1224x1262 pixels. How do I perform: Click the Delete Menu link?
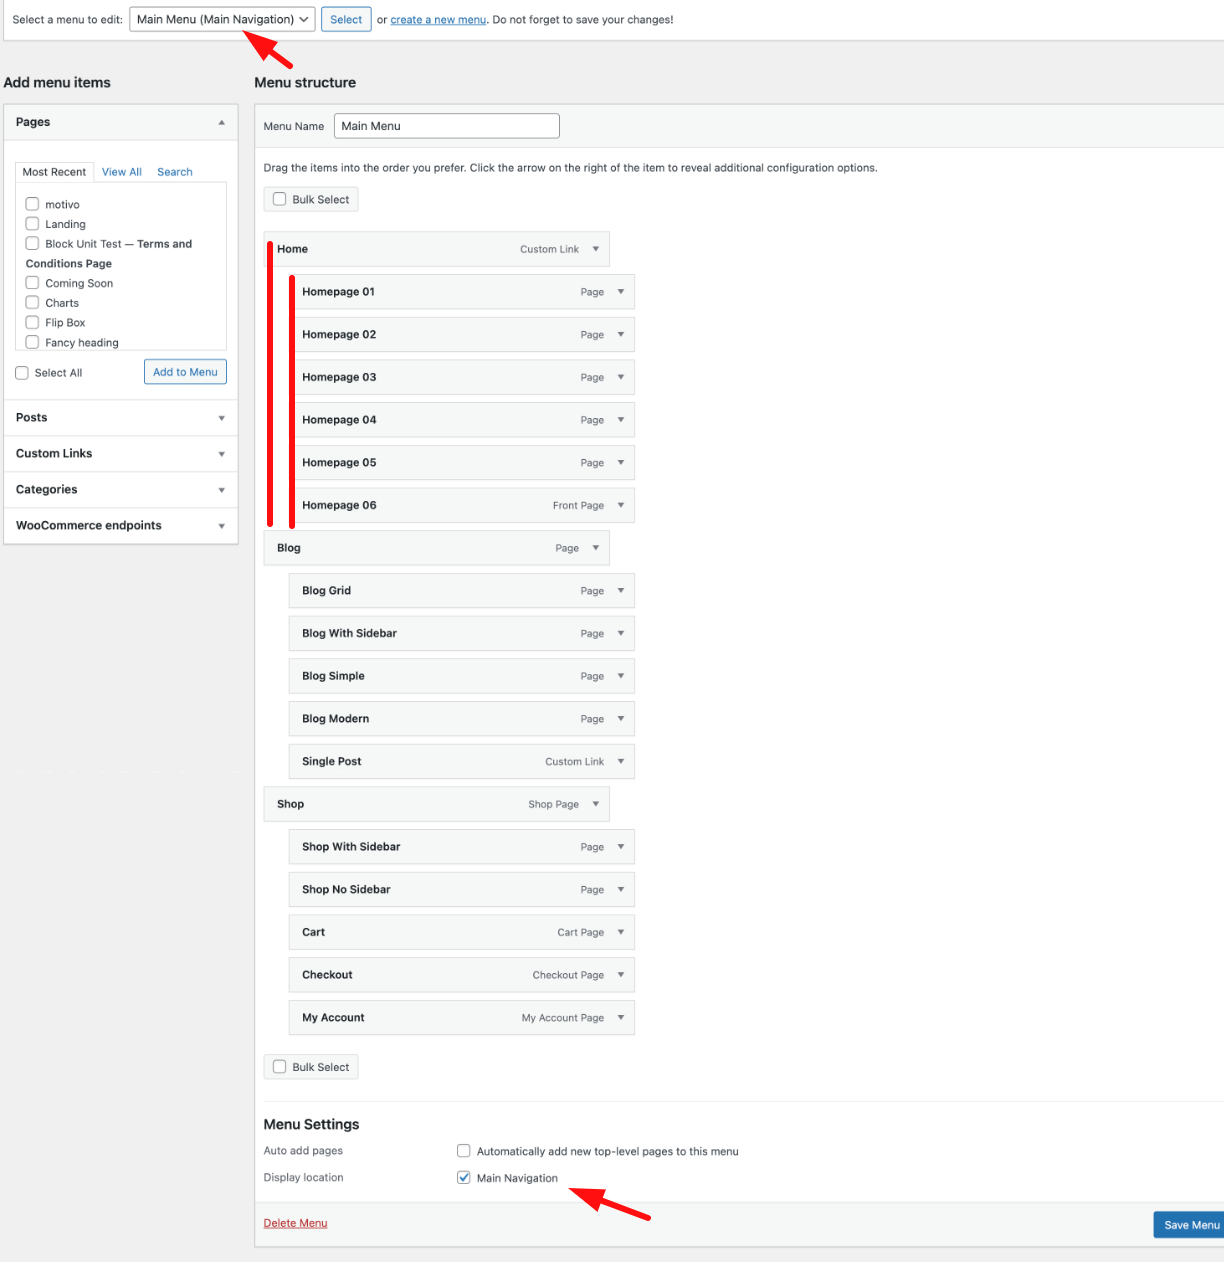[x=295, y=1223]
